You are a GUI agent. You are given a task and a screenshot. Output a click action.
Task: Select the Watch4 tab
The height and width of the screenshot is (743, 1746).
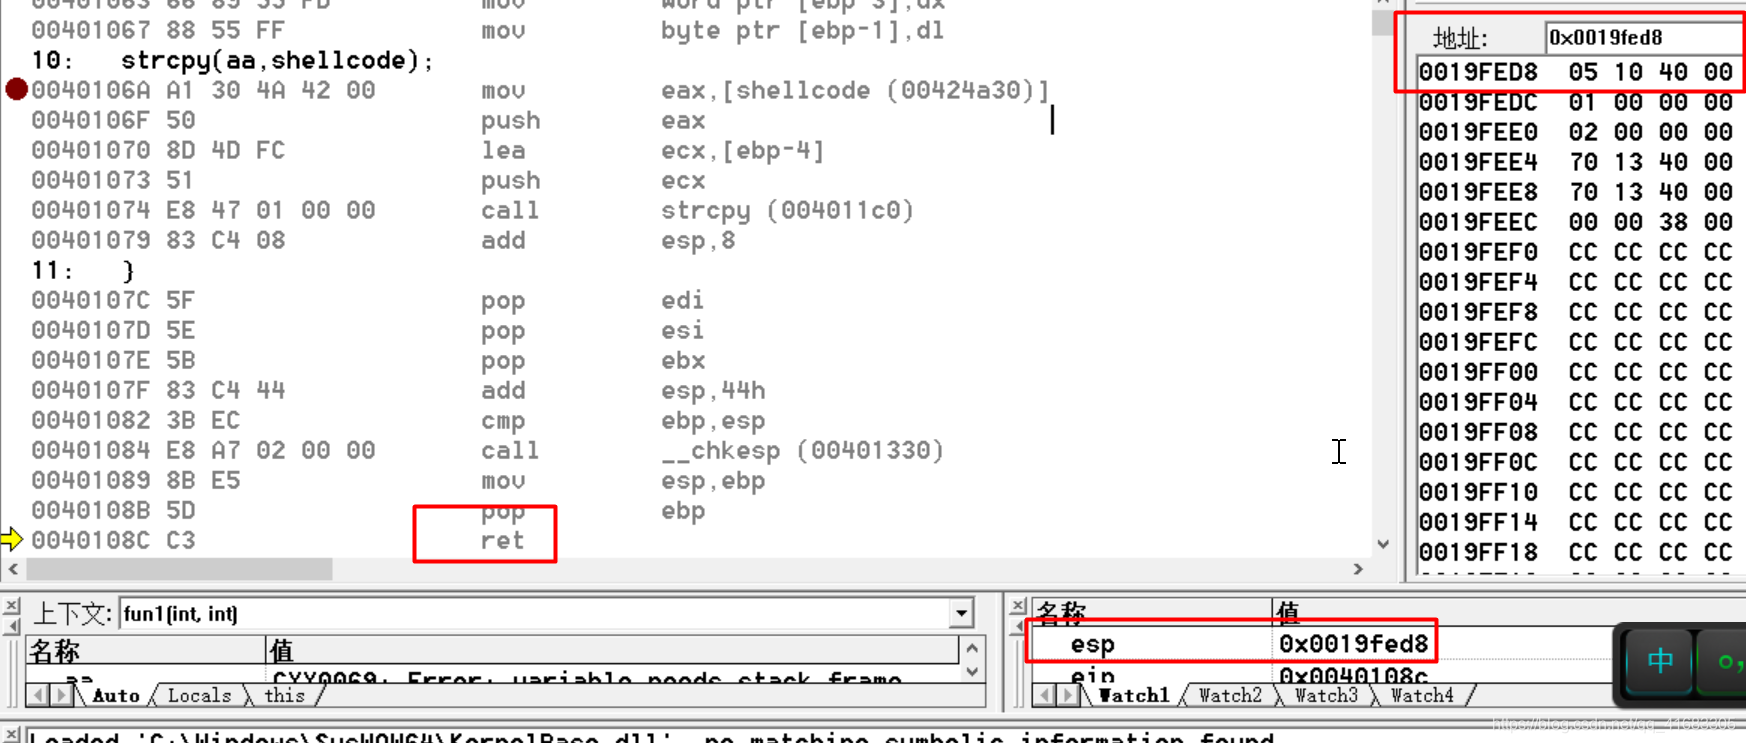click(1422, 695)
